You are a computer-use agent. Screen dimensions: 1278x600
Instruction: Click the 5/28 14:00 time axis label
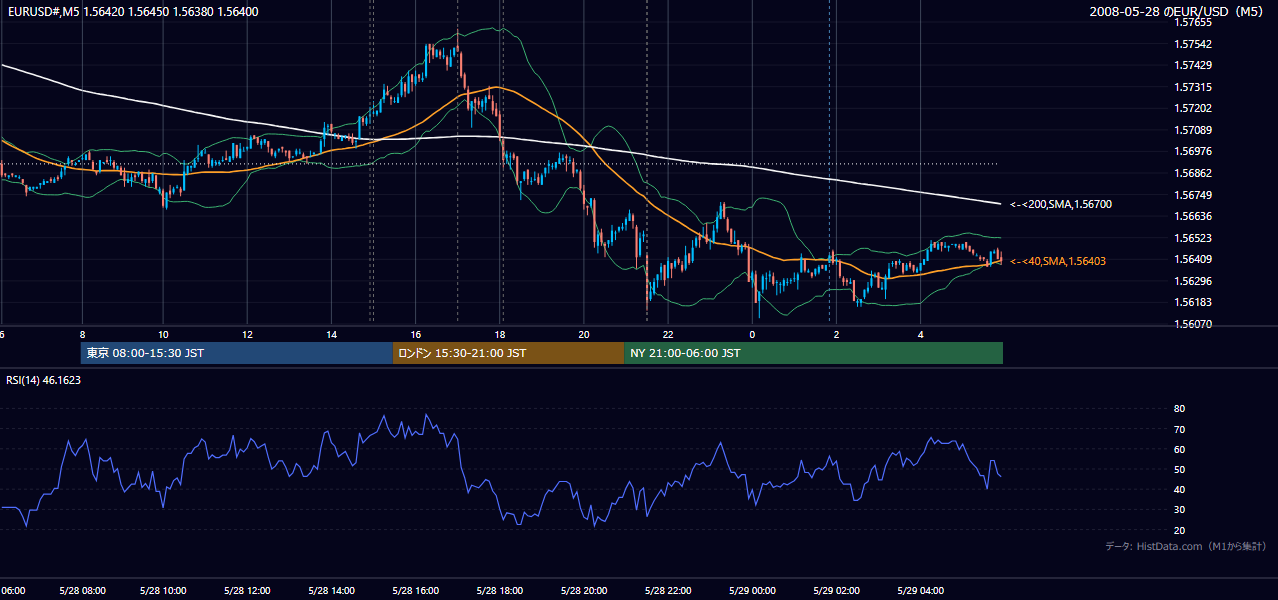[333, 591]
